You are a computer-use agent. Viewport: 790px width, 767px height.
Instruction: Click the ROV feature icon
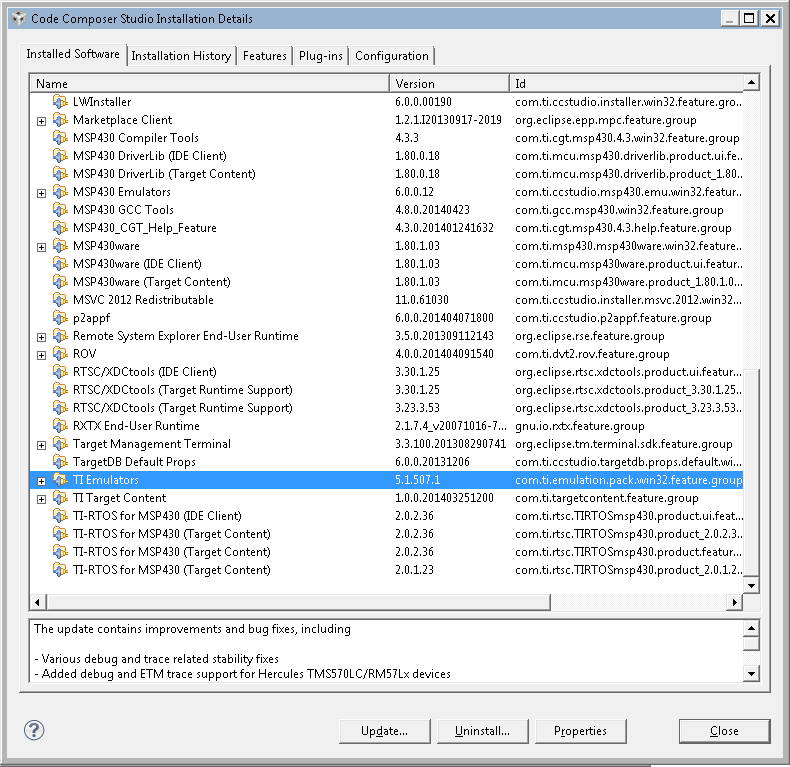60,354
